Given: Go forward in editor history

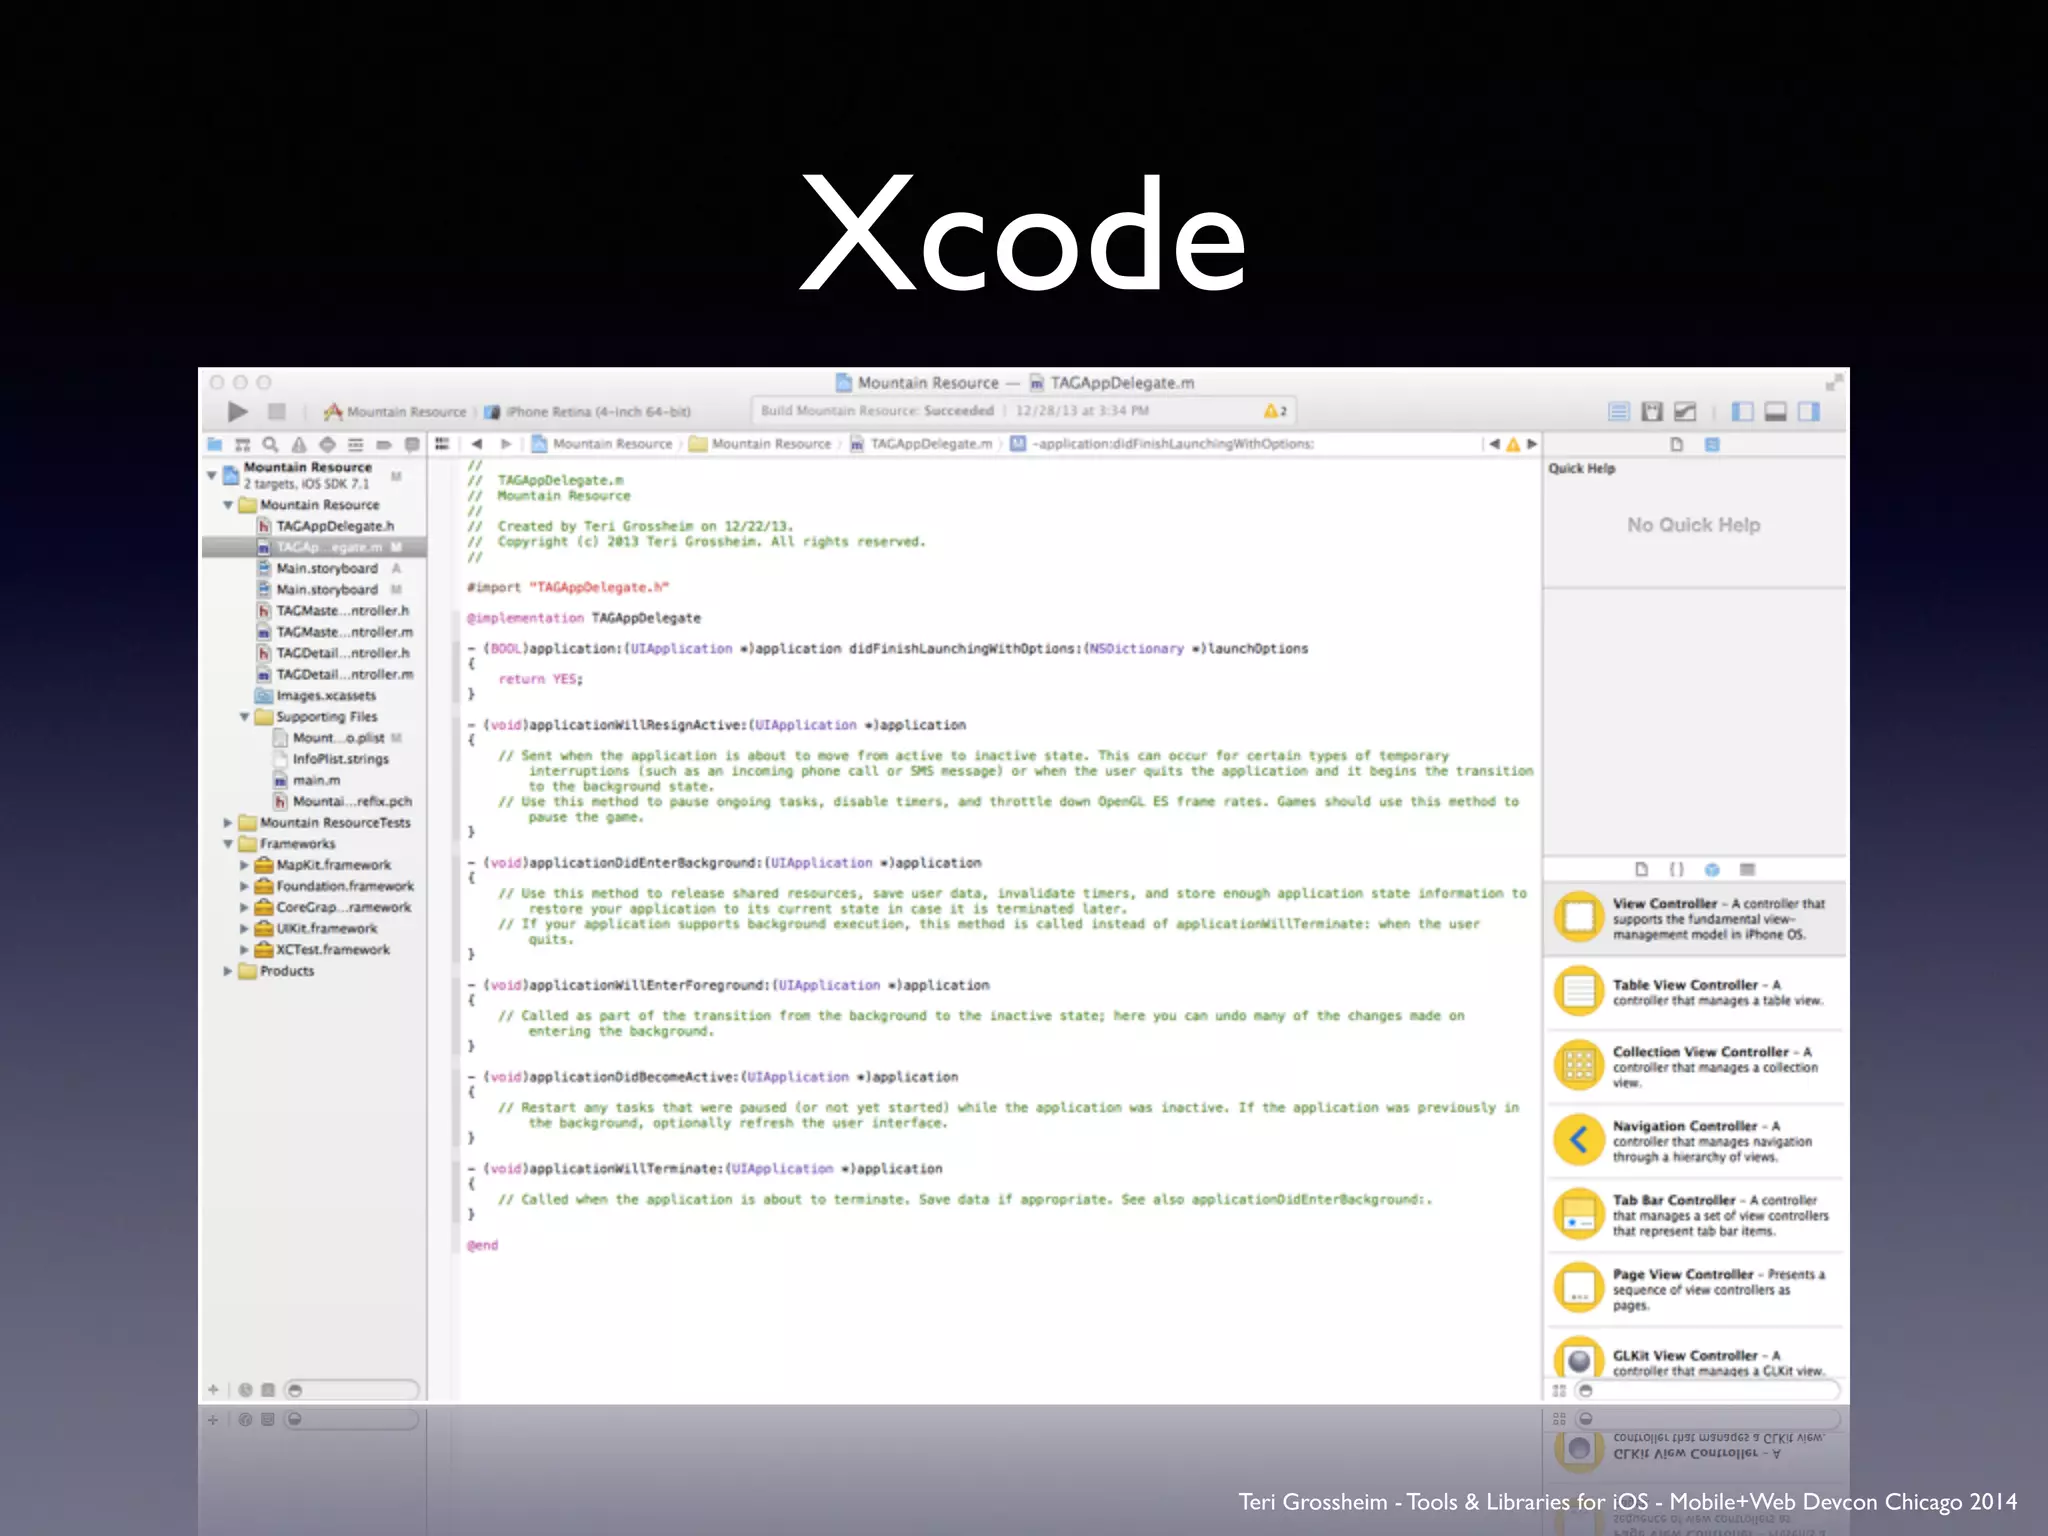Looking at the screenshot, I should click(505, 444).
